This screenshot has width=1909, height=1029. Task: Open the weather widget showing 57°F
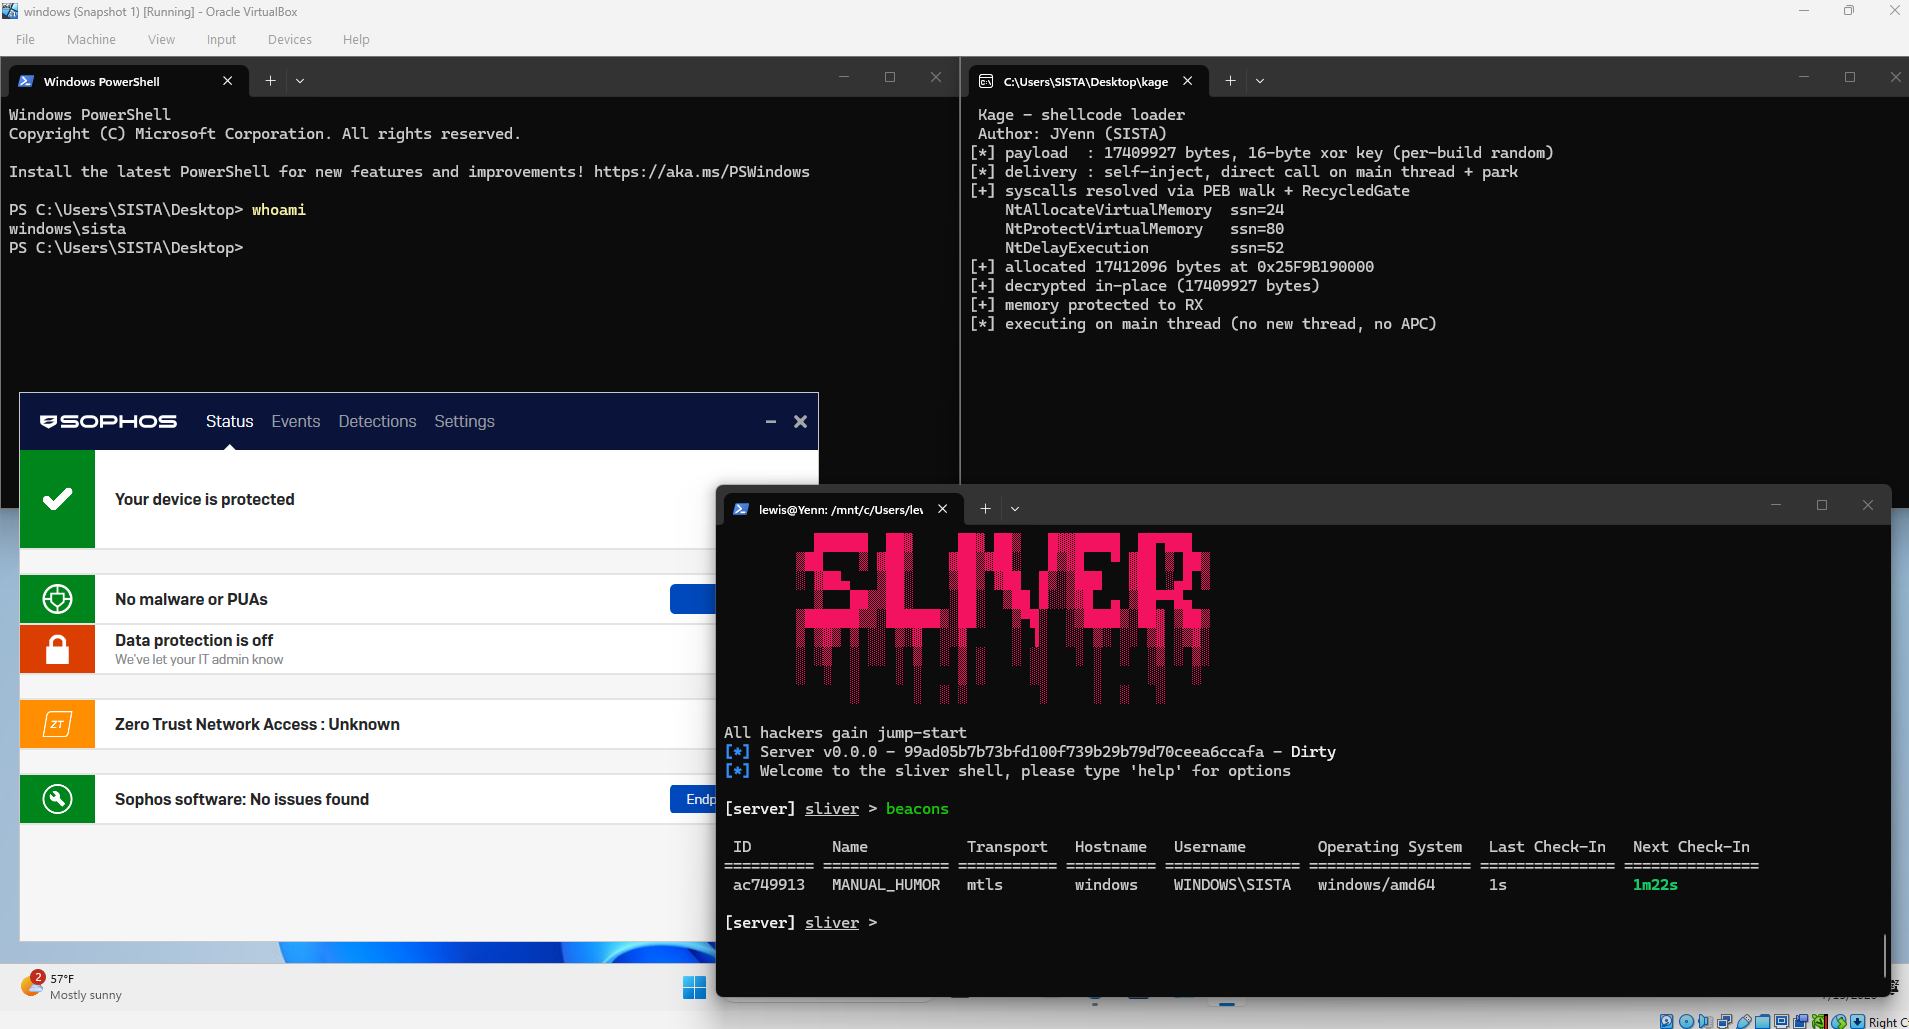pos(72,986)
